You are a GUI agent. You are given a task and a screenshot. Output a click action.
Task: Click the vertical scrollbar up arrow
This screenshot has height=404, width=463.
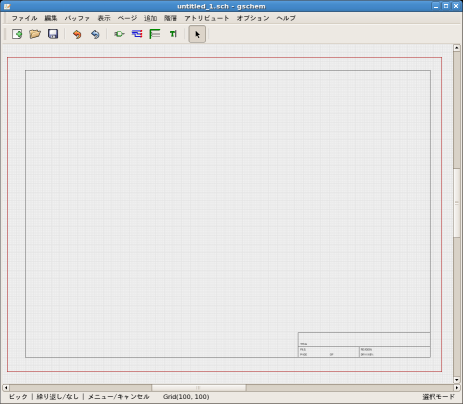457,48
